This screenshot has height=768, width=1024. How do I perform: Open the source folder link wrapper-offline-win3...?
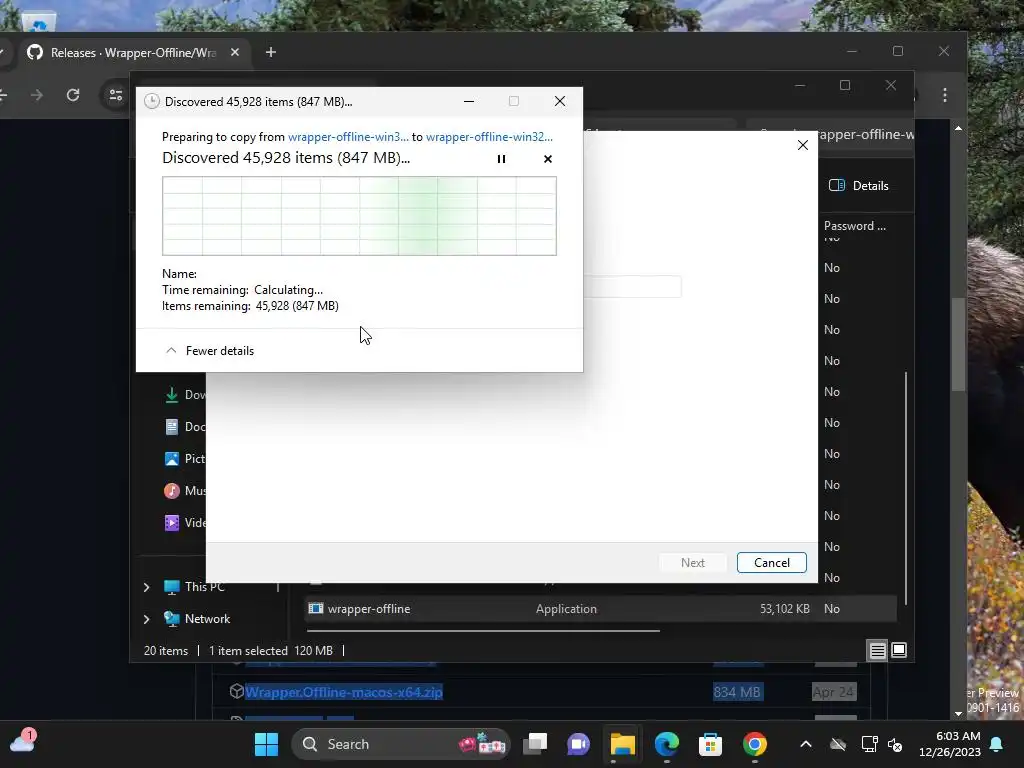[348, 136]
